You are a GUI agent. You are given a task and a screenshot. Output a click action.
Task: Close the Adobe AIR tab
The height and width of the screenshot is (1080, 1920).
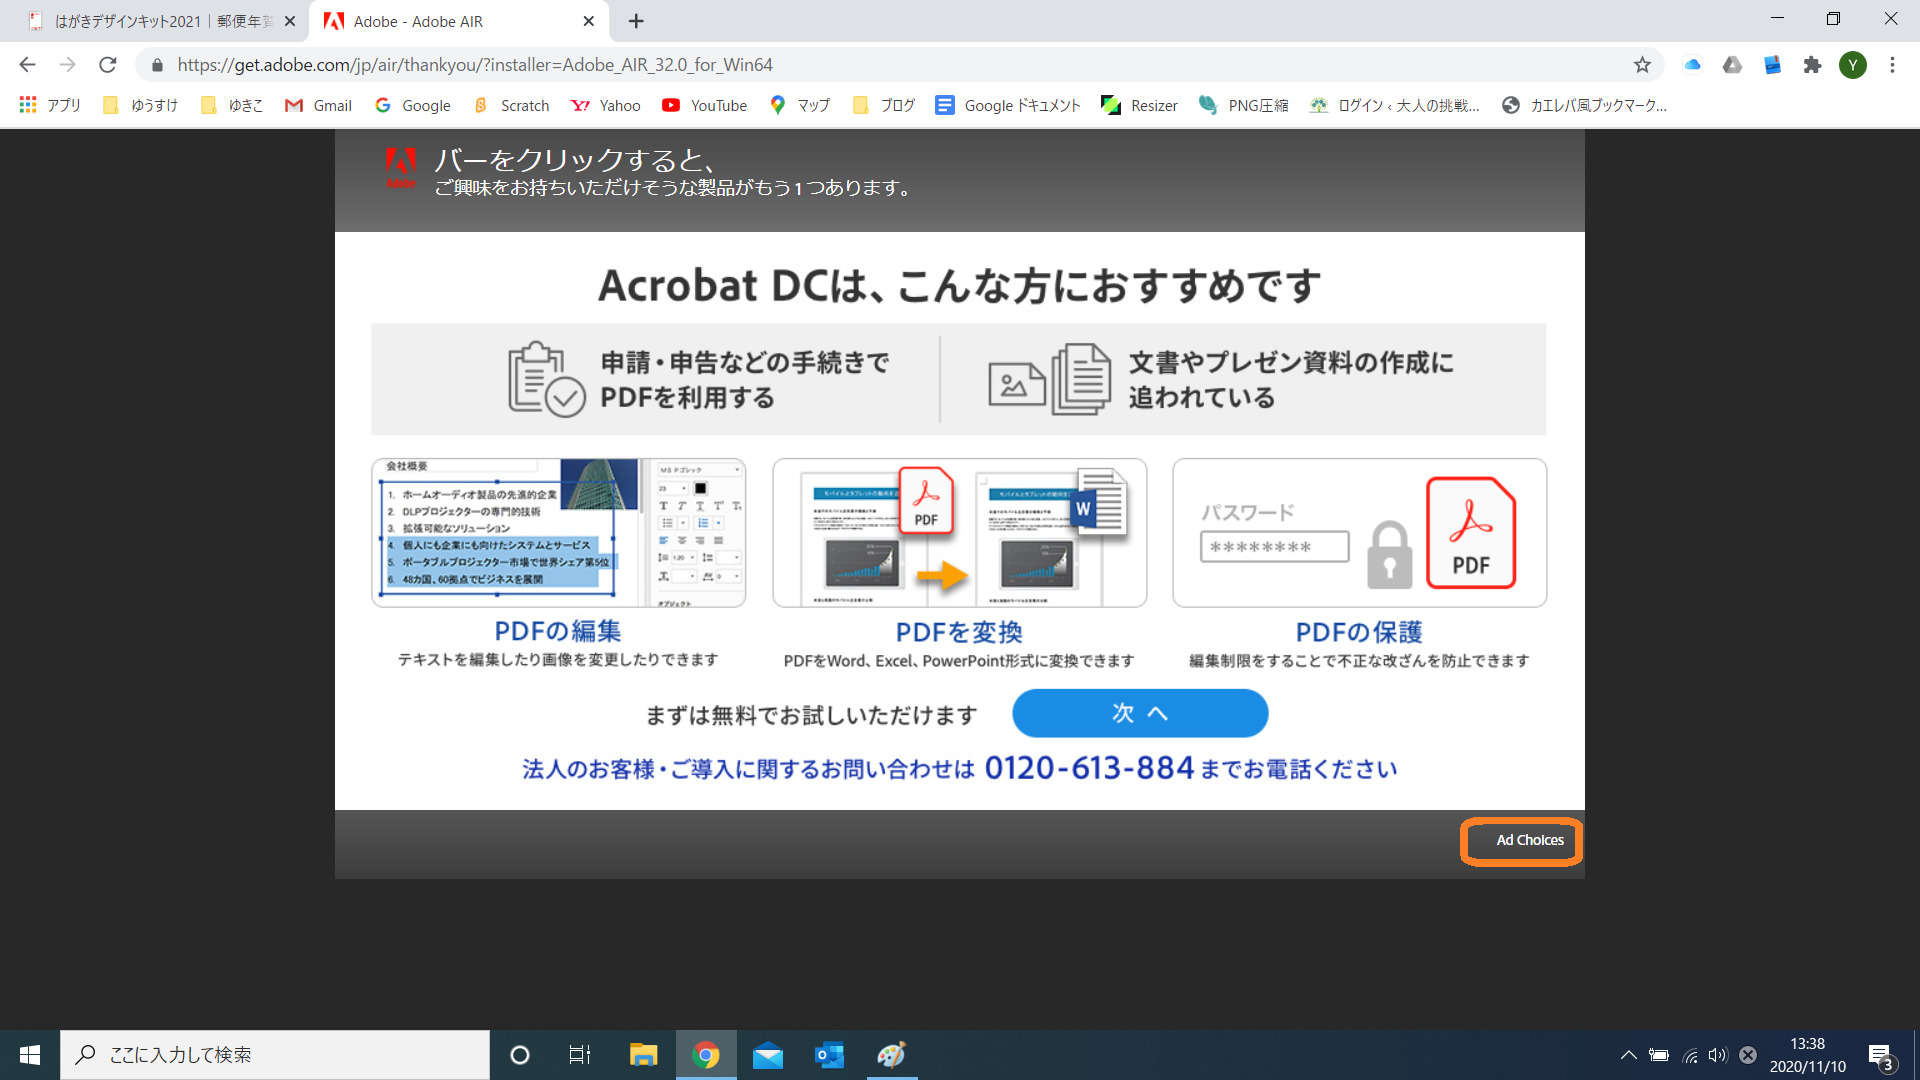(x=588, y=21)
